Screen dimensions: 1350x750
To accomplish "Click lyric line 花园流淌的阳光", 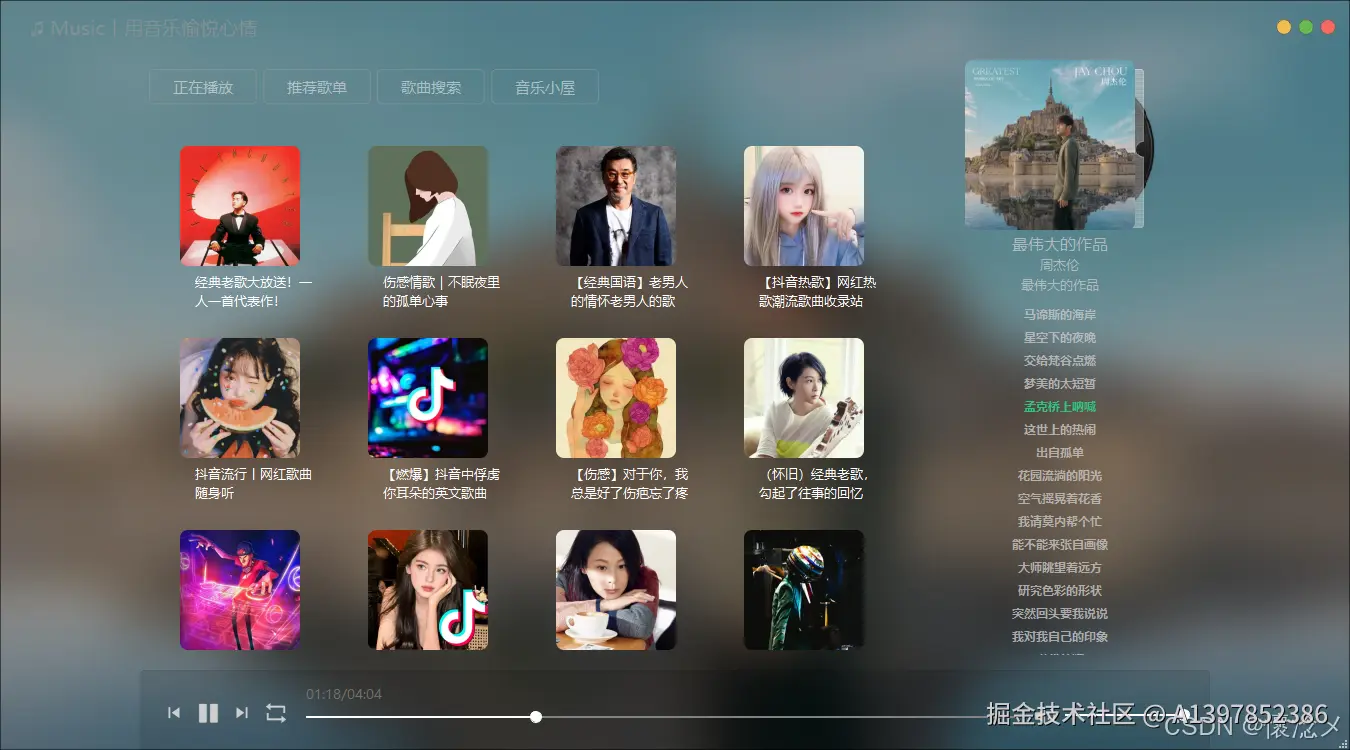I will pos(1060,475).
